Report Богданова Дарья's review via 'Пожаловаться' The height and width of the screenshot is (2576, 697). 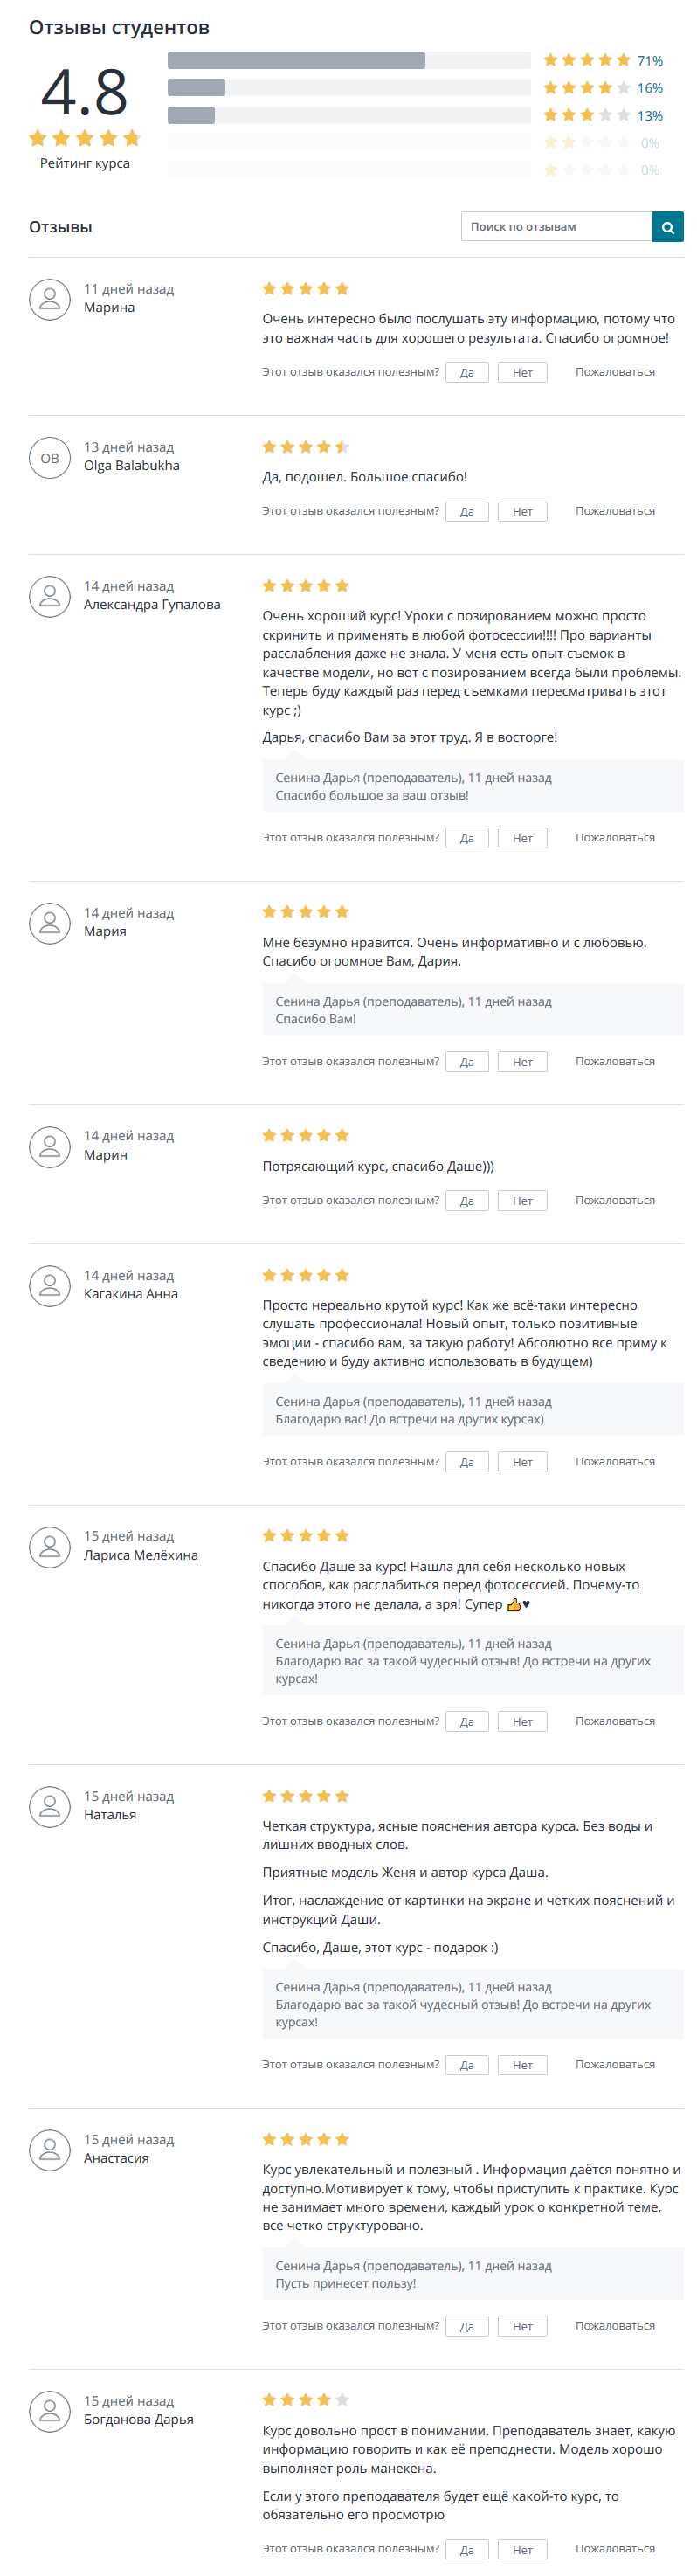tap(615, 2548)
